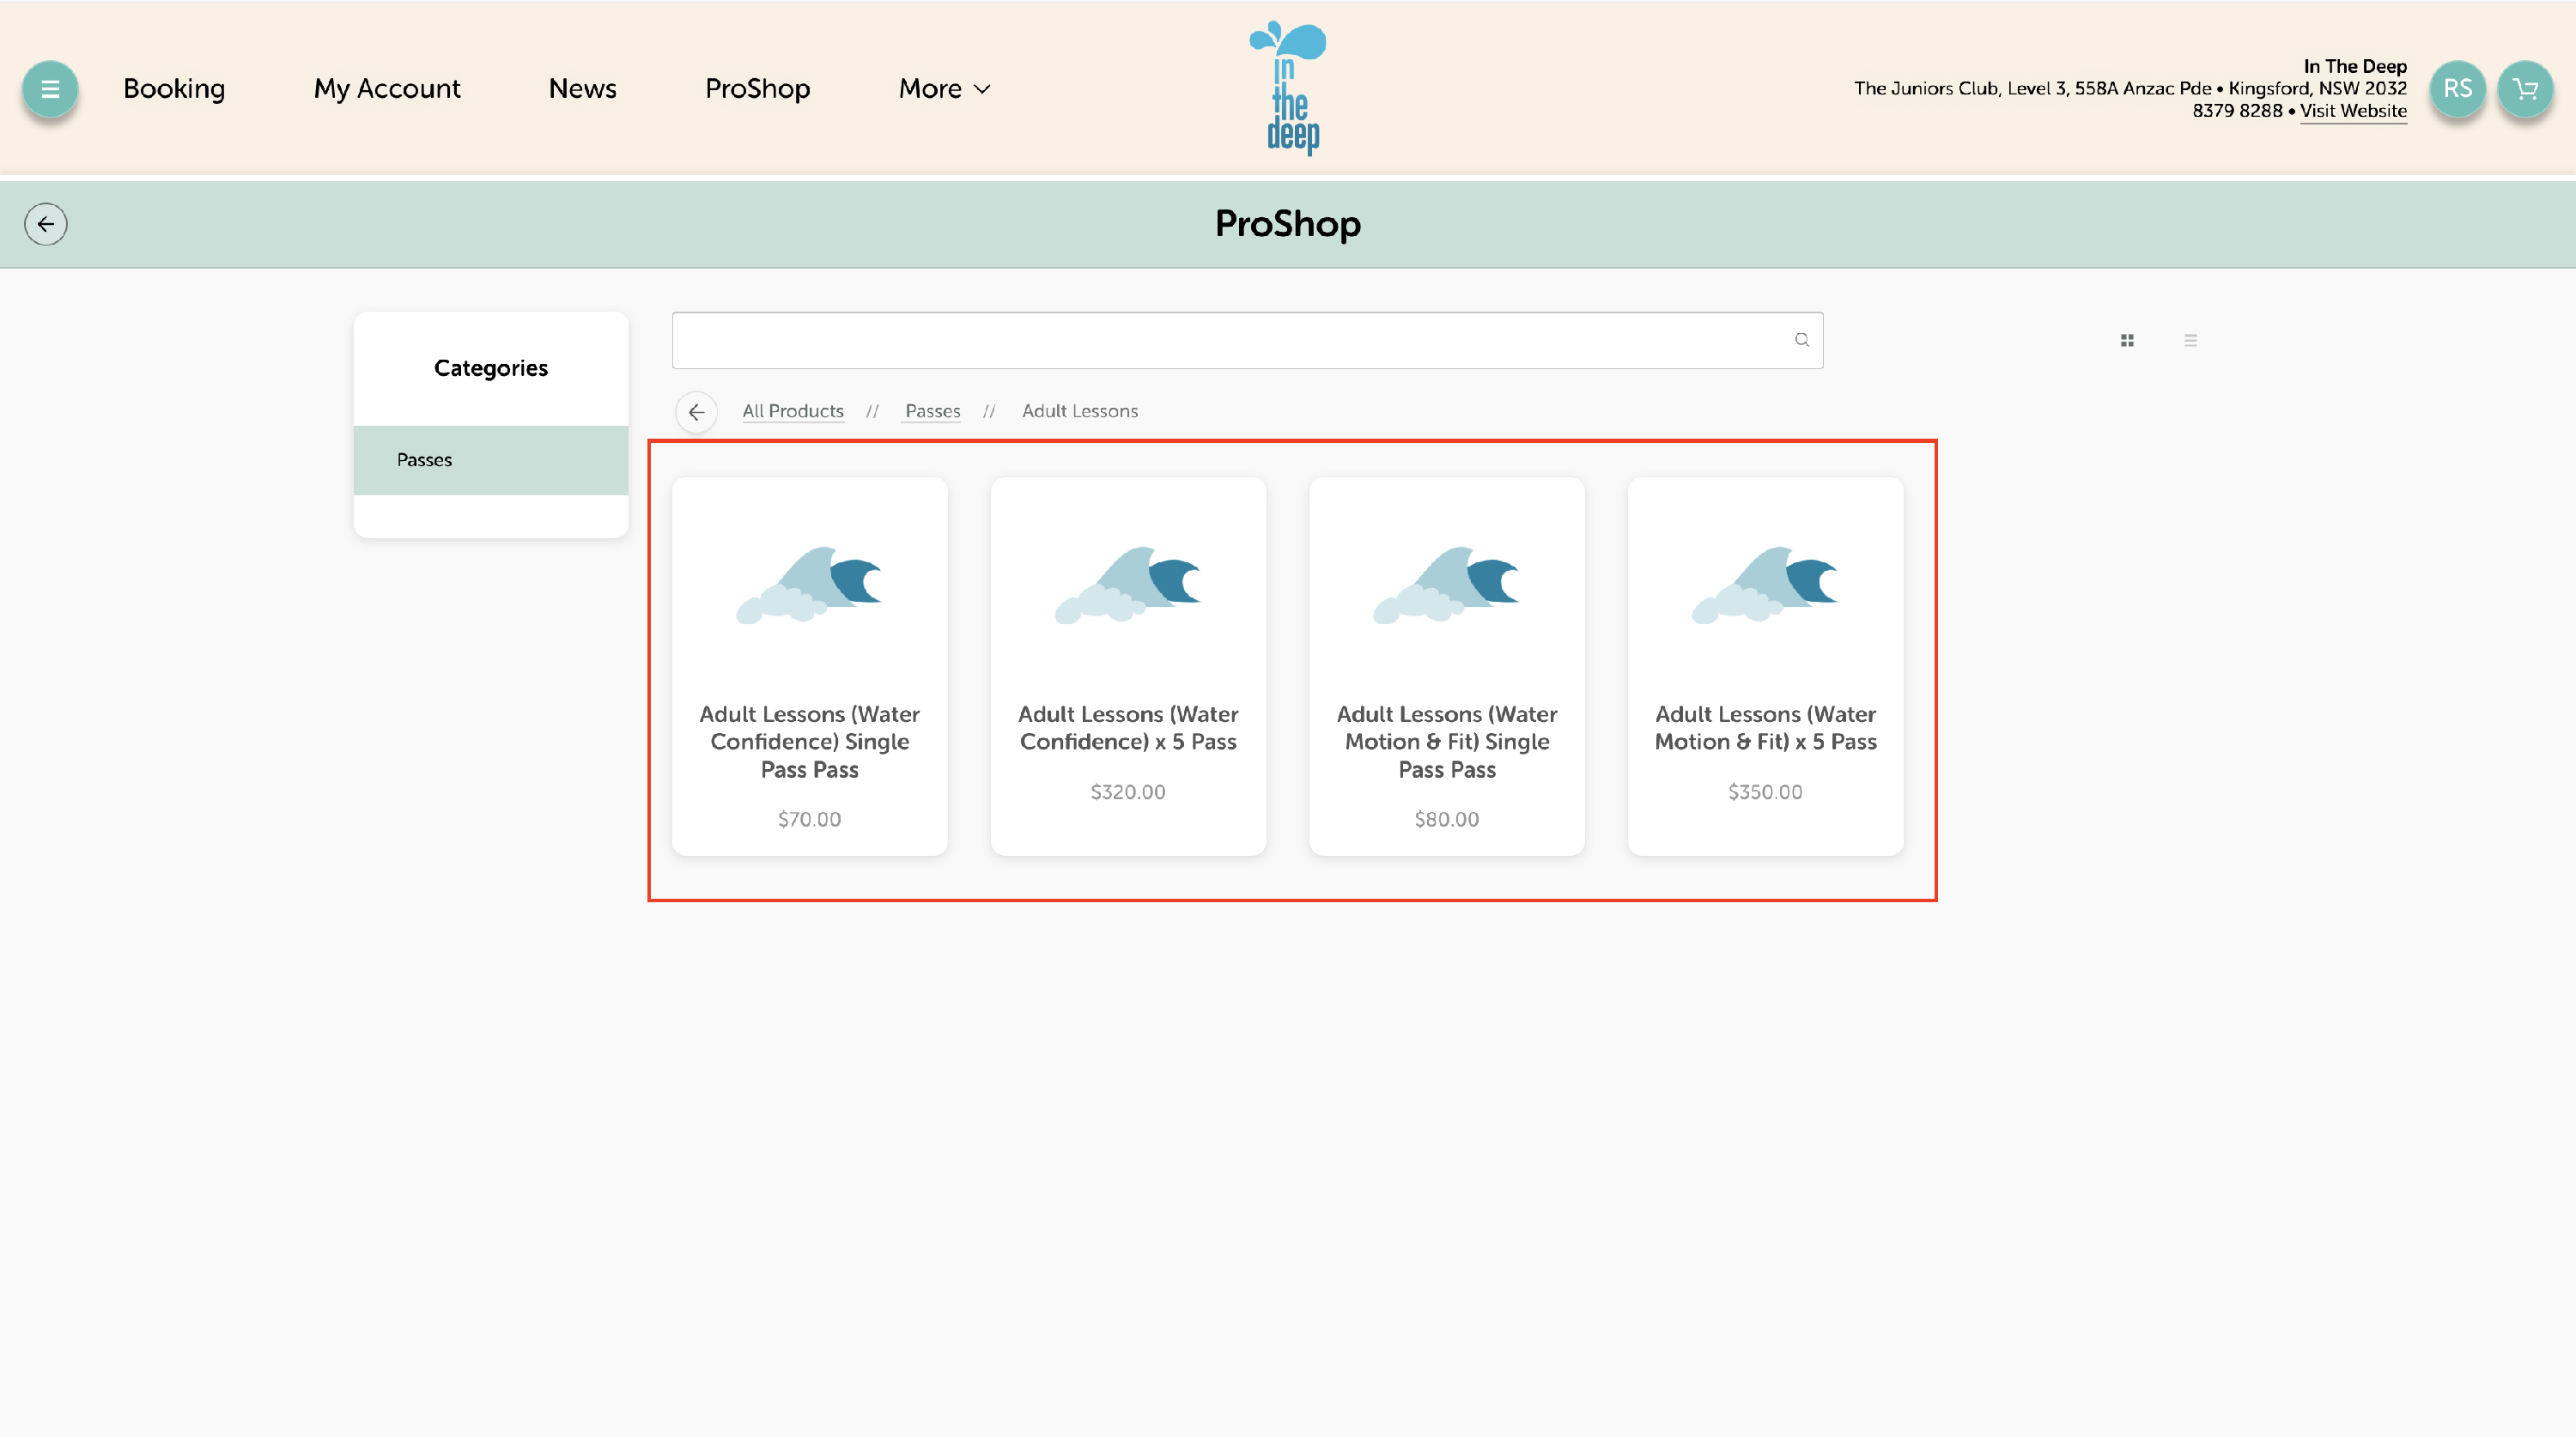Viewport: 2576px width, 1437px height.
Task: Click the ProShop header back arrow
Action: pyautogui.click(x=46, y=224)
